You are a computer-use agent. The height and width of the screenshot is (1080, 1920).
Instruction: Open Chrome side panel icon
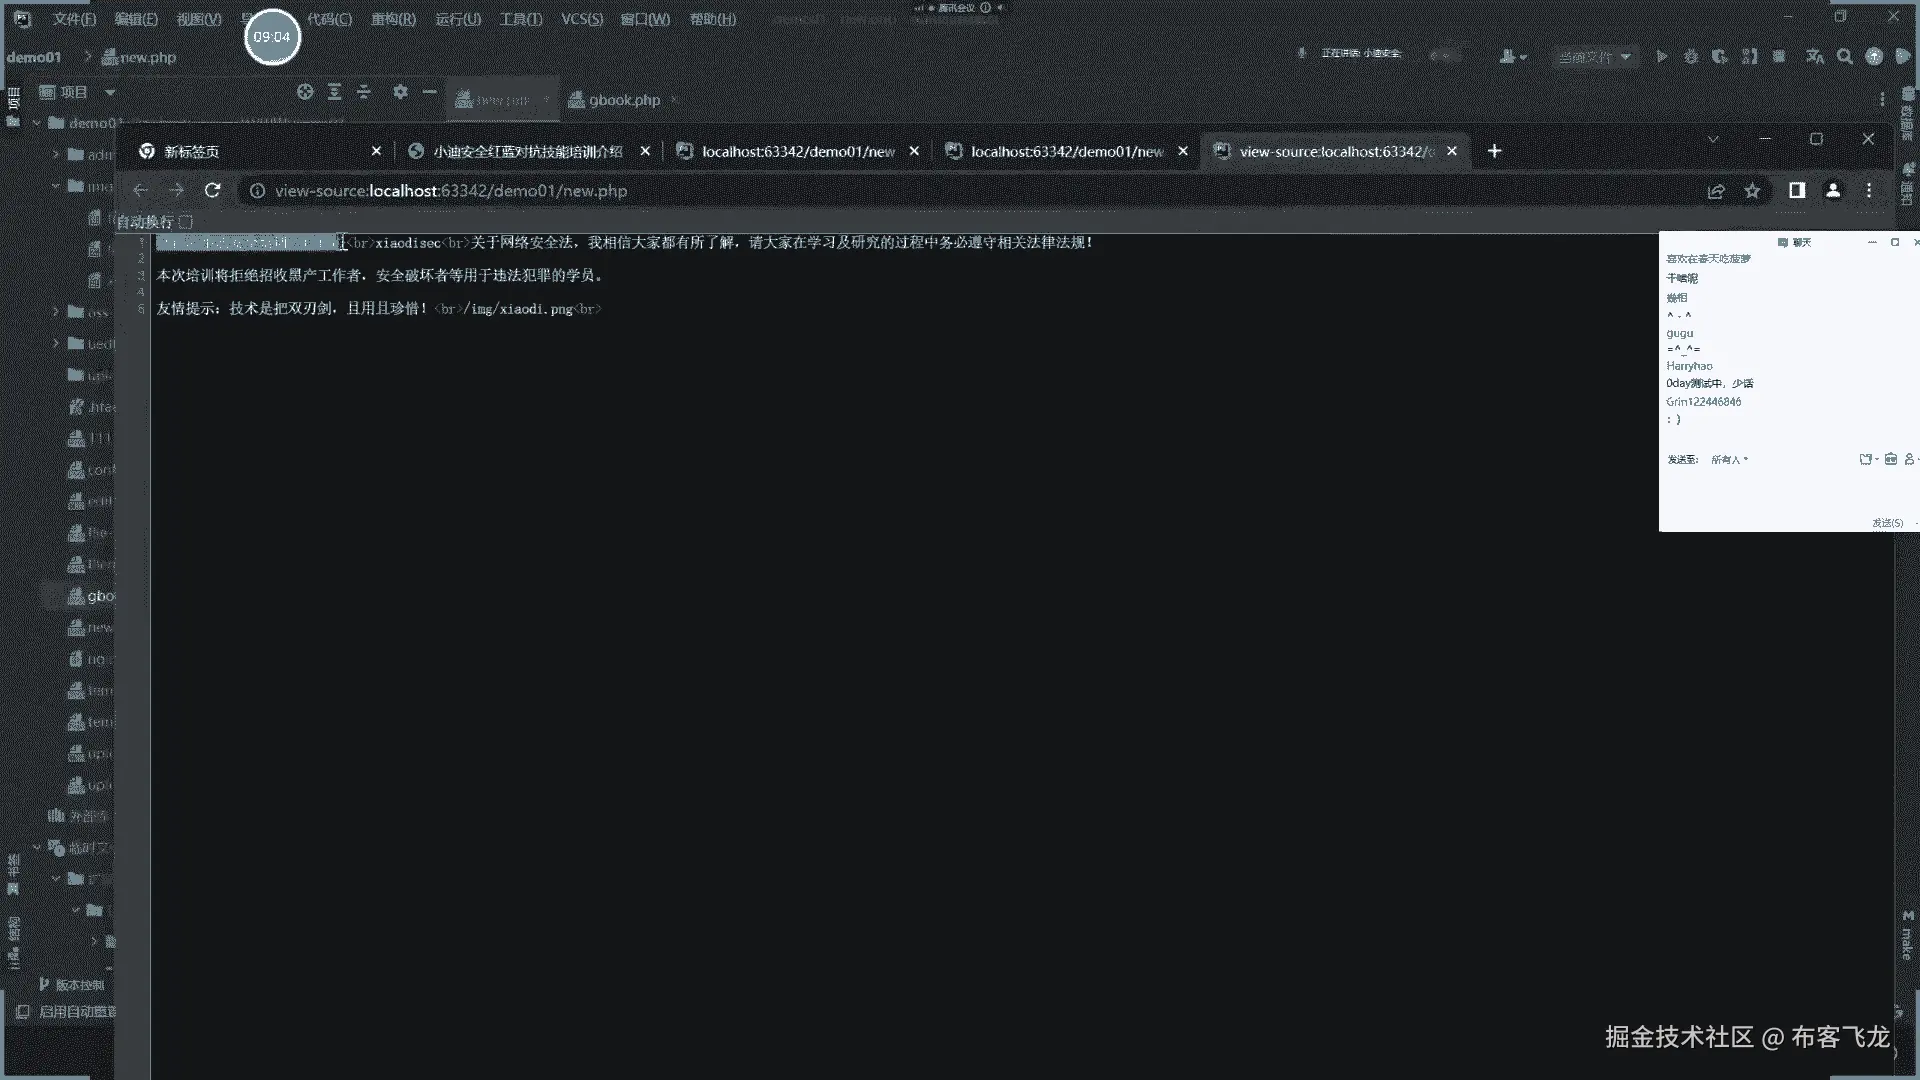[x=1797, y=190]
